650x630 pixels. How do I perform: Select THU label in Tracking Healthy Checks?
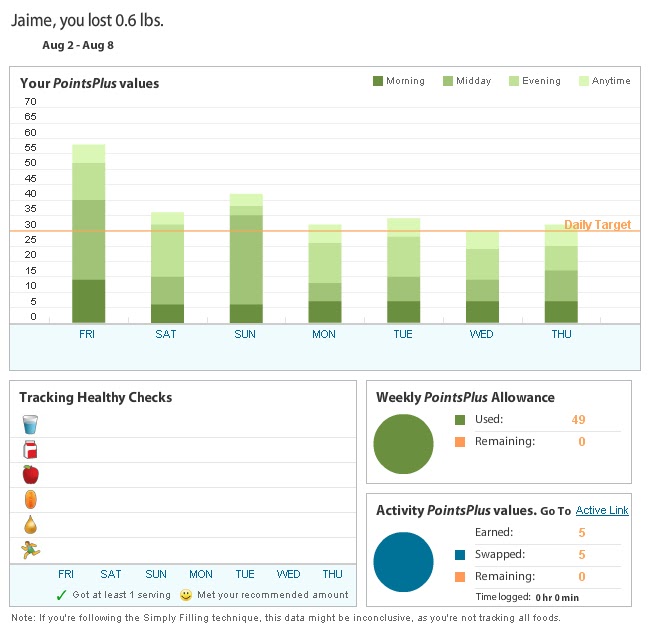(332, 574)
